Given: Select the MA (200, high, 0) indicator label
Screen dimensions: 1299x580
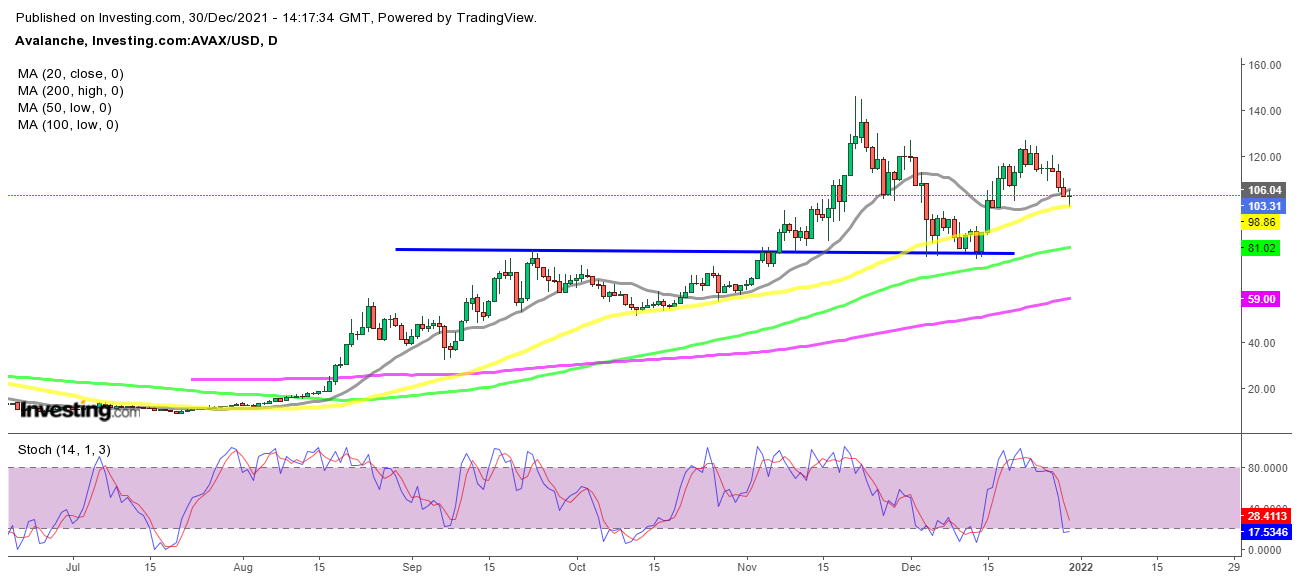Looking at the screenshot, I should (x=70, y=91).
